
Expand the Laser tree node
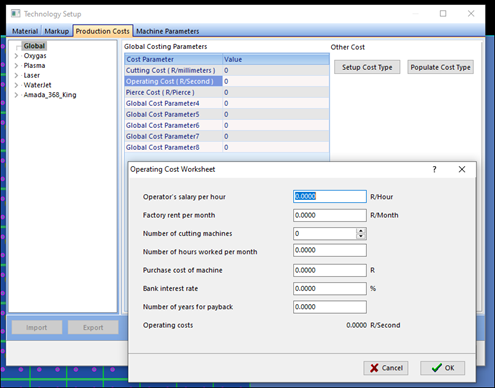(x=16, y=75)
